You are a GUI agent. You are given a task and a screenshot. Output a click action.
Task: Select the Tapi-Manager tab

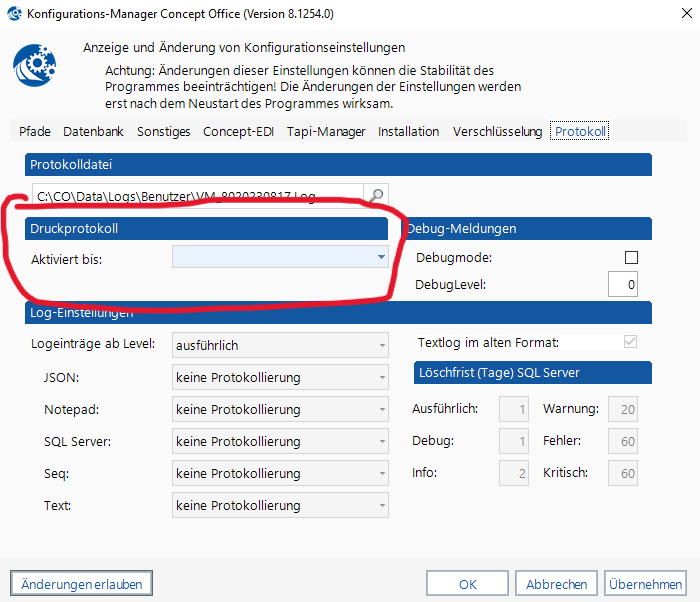[326, 132]
